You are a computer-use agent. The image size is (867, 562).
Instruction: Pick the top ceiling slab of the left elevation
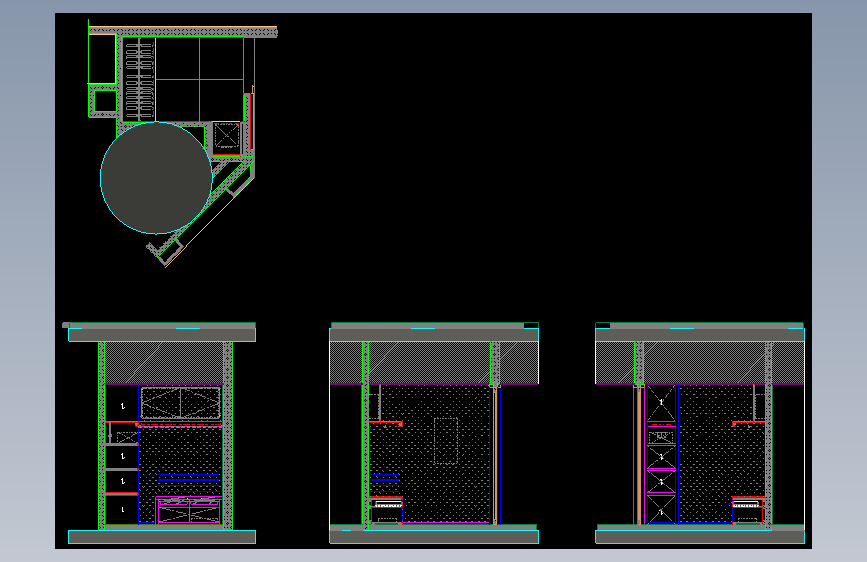pyautogui.click(x=162, y=335)
